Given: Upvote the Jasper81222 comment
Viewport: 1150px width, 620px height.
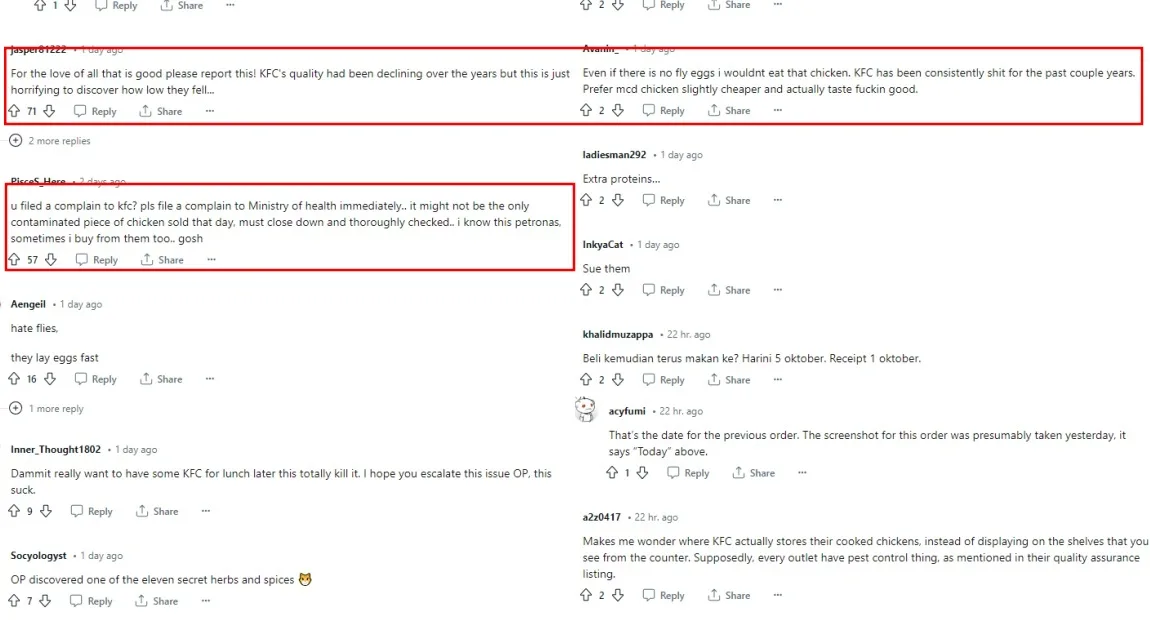Looking at the screenshot, I should coord(15,111).
